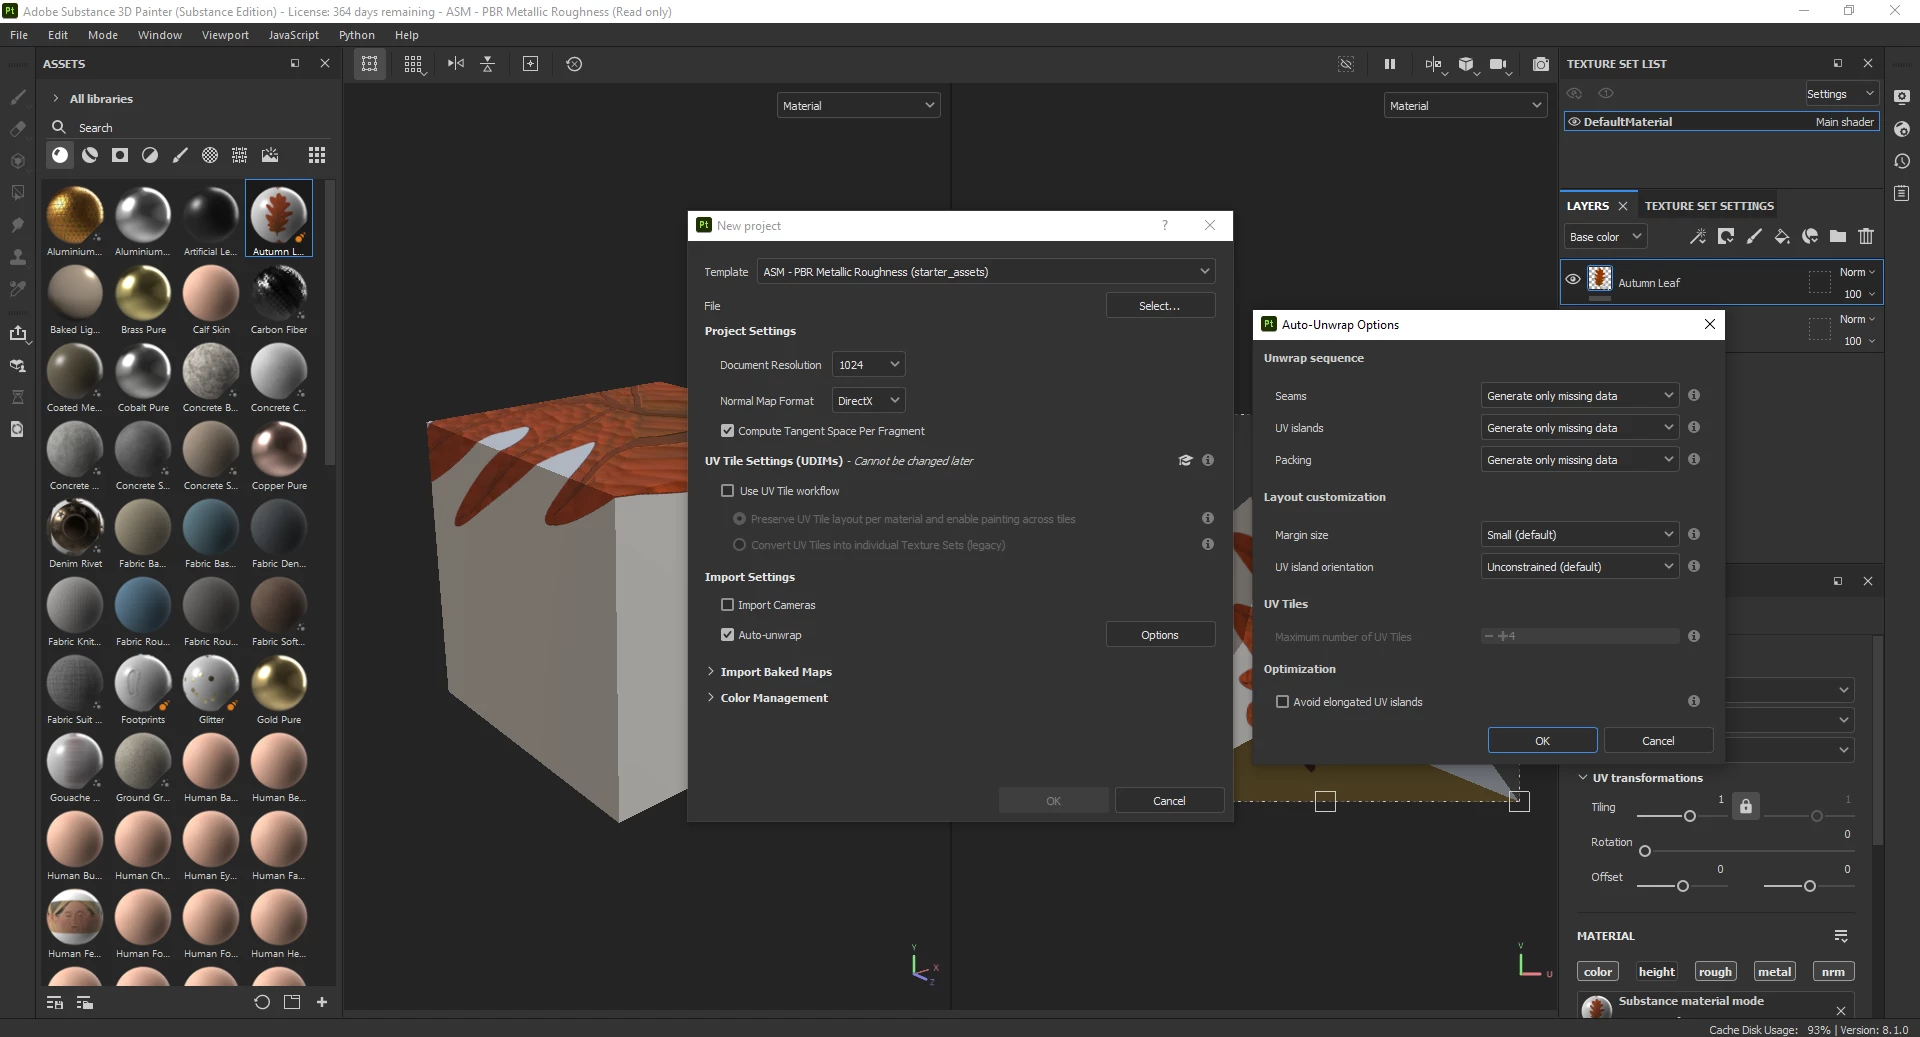Click the history reset icon in viewport toolbar
The height and width of the screenshot is (1037, 1920).
(574, 64)
